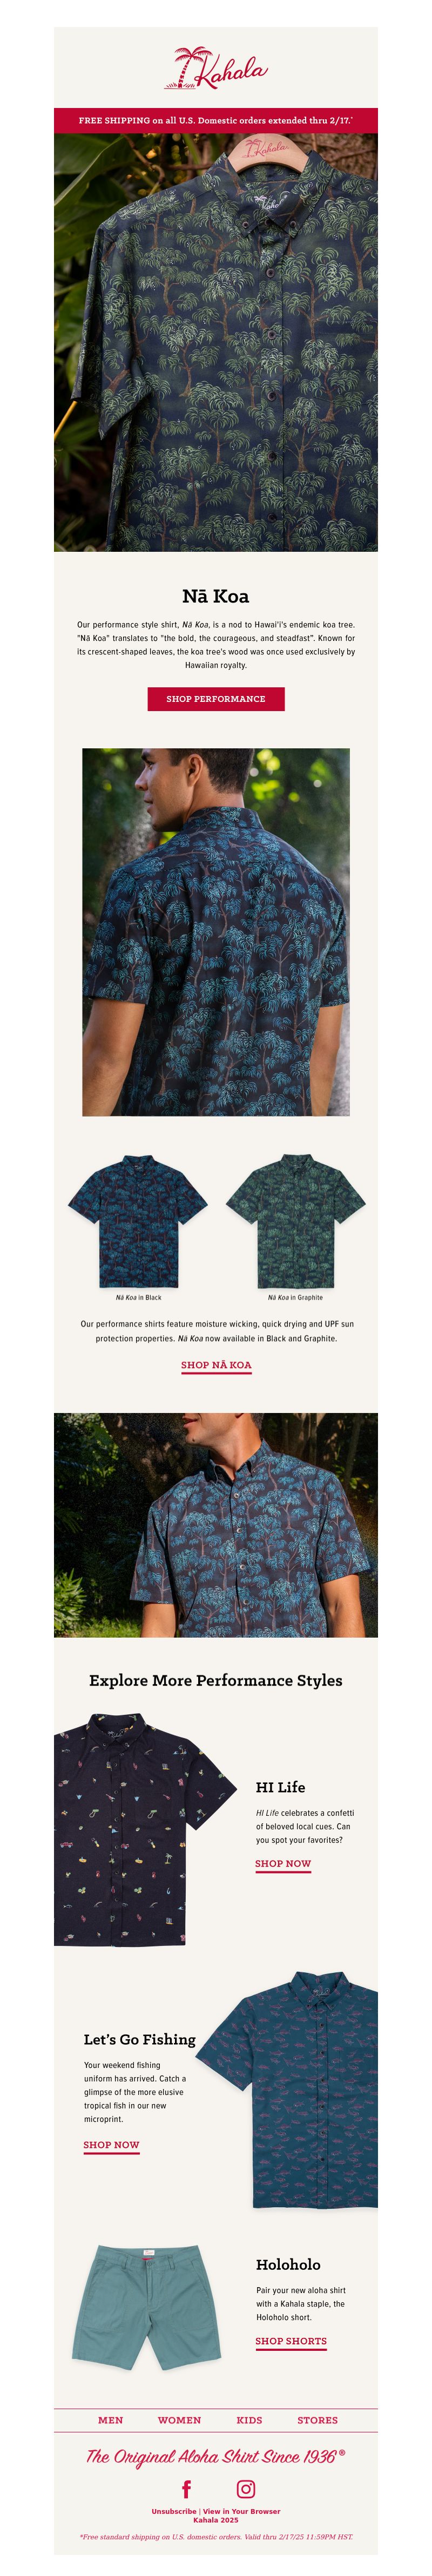Select the Nā Koa in Graphite shirt thumbnail
Image resolution: width=432 pixels, height=2576 pixels.
[x=295, y=1221]
